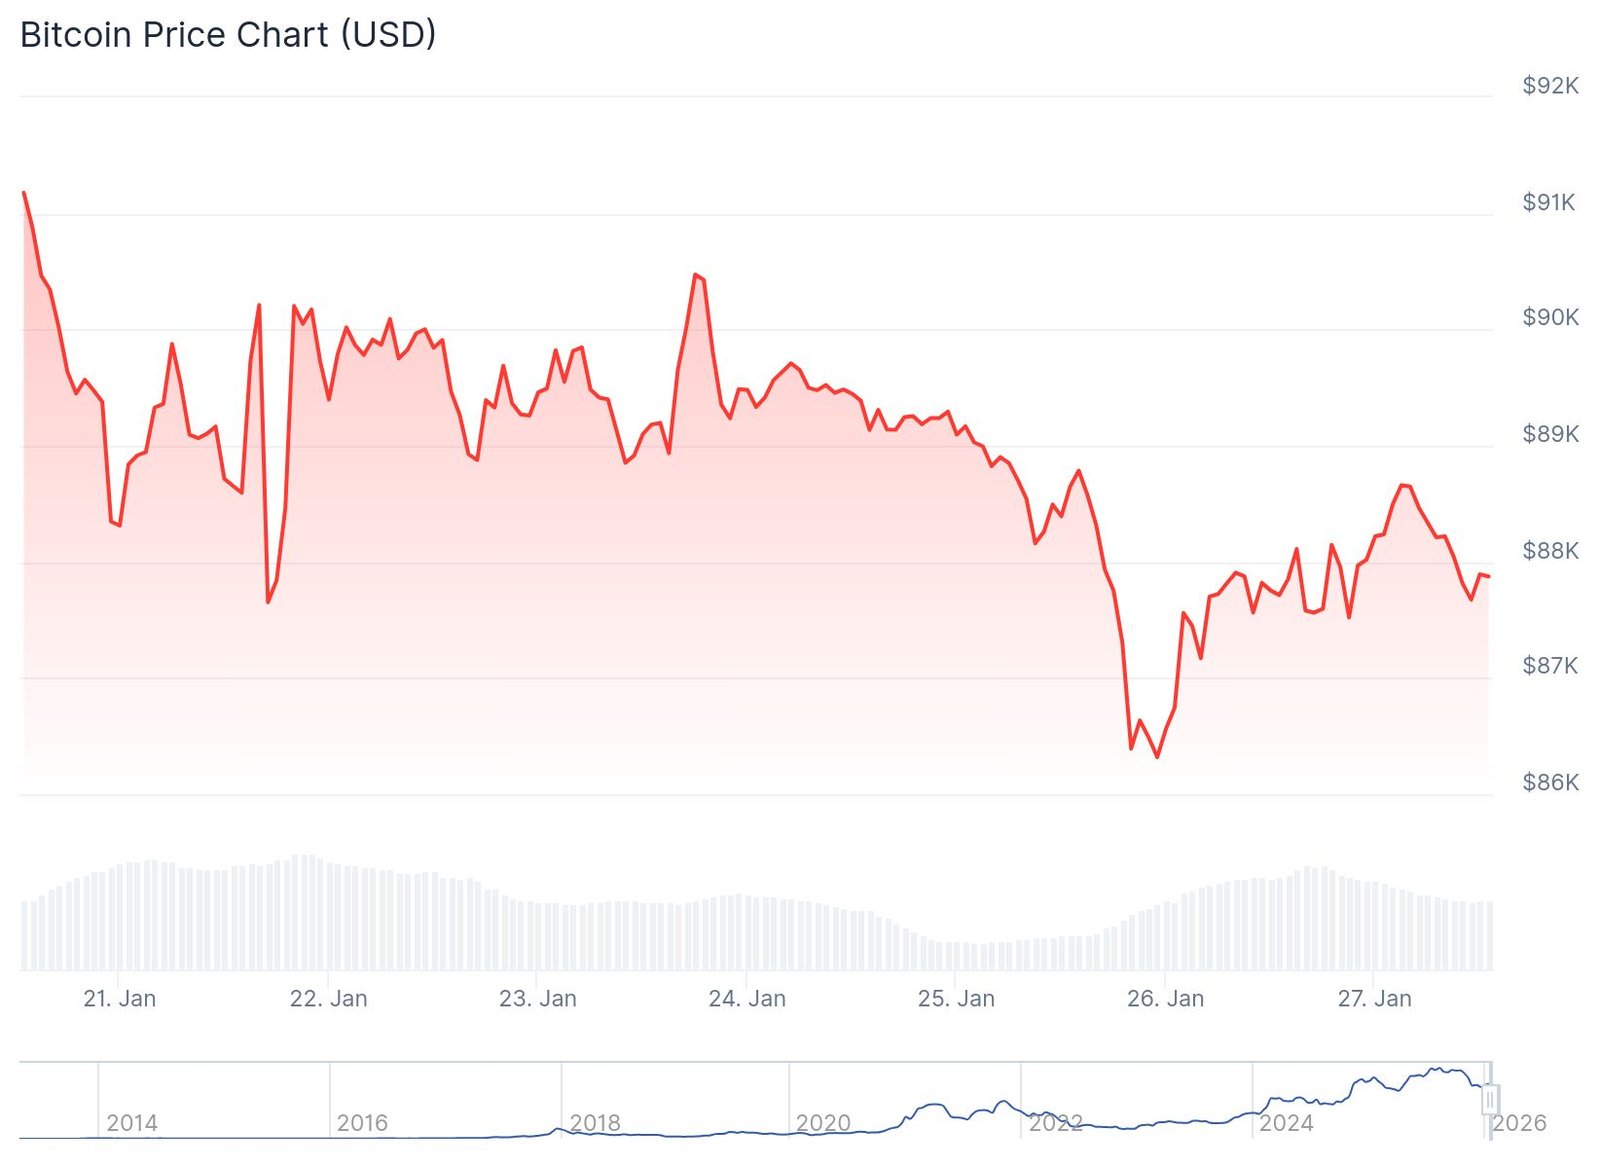Click the lowest price point near 26. Jan
This screenshot has height=1168, width=1600.
(x=1157, y=757)
